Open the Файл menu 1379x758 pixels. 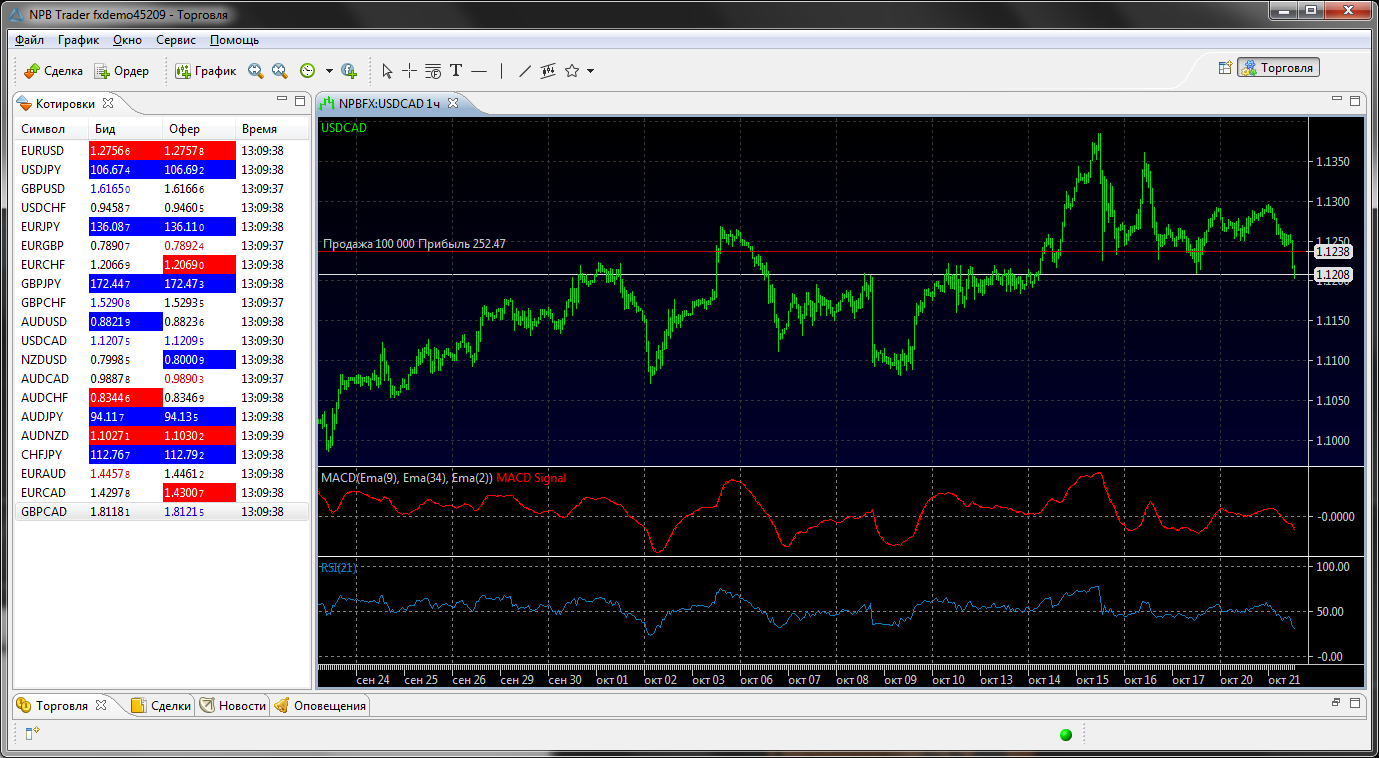click(x=30, y=40)
